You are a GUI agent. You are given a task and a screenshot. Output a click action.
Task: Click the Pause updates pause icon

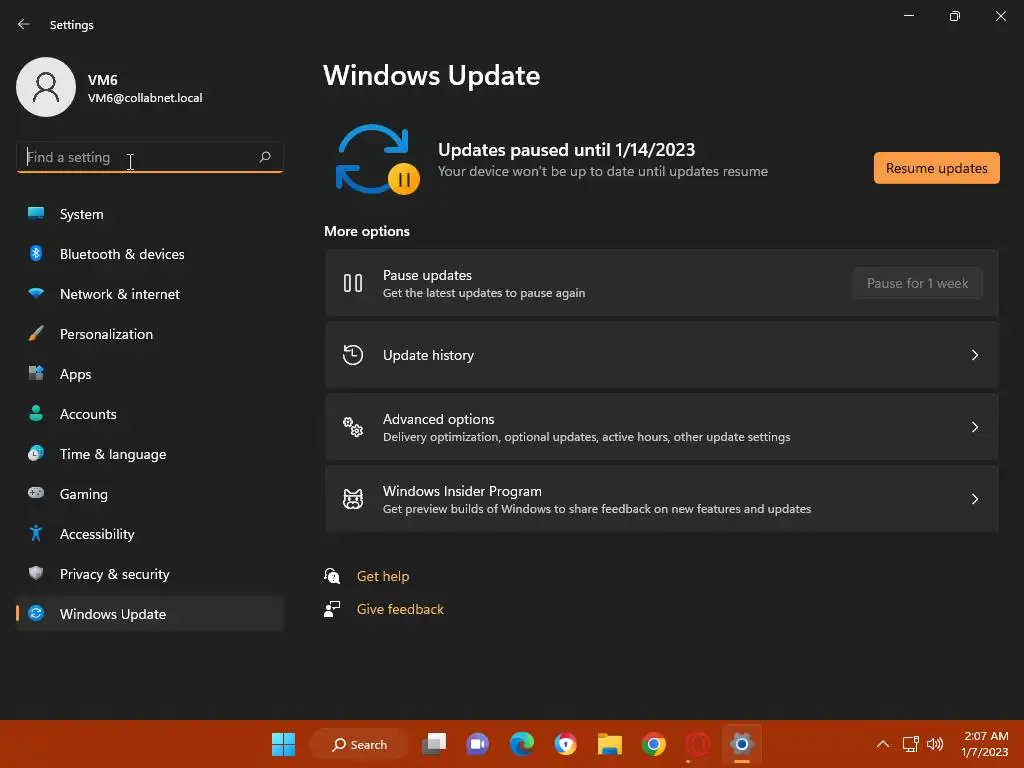point(353,283)
